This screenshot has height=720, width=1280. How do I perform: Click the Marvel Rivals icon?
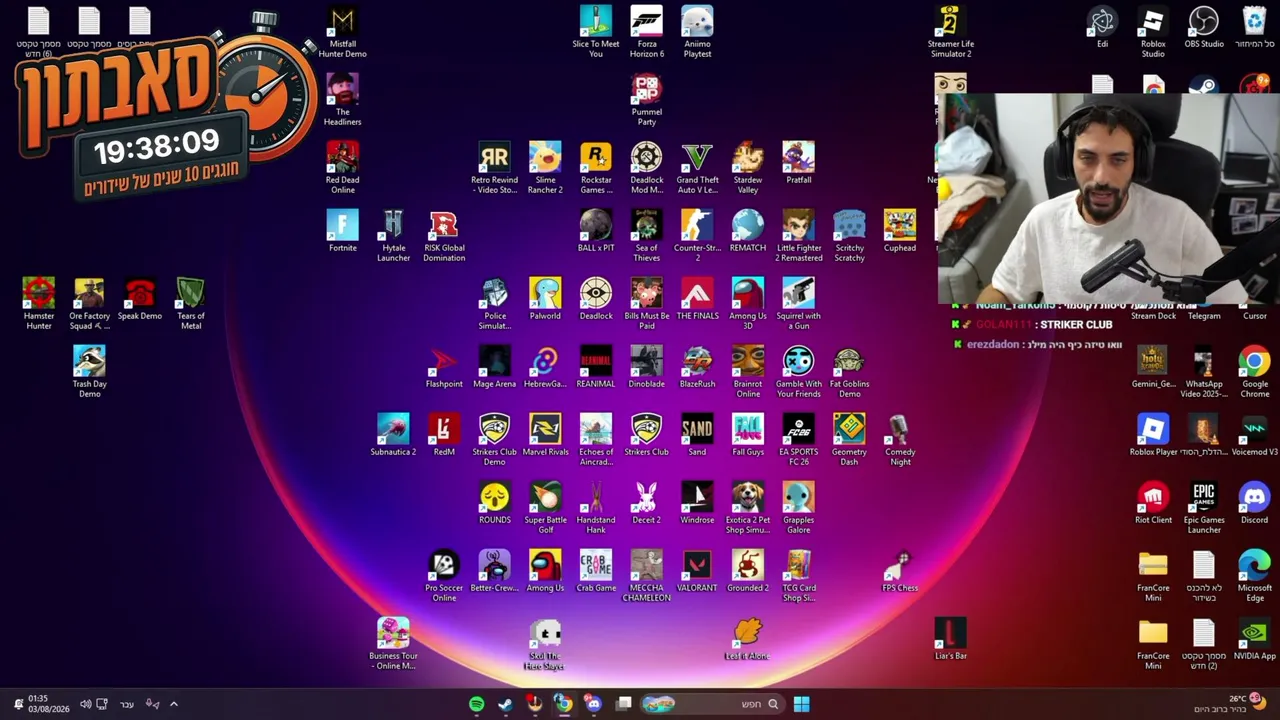[545, 436]
